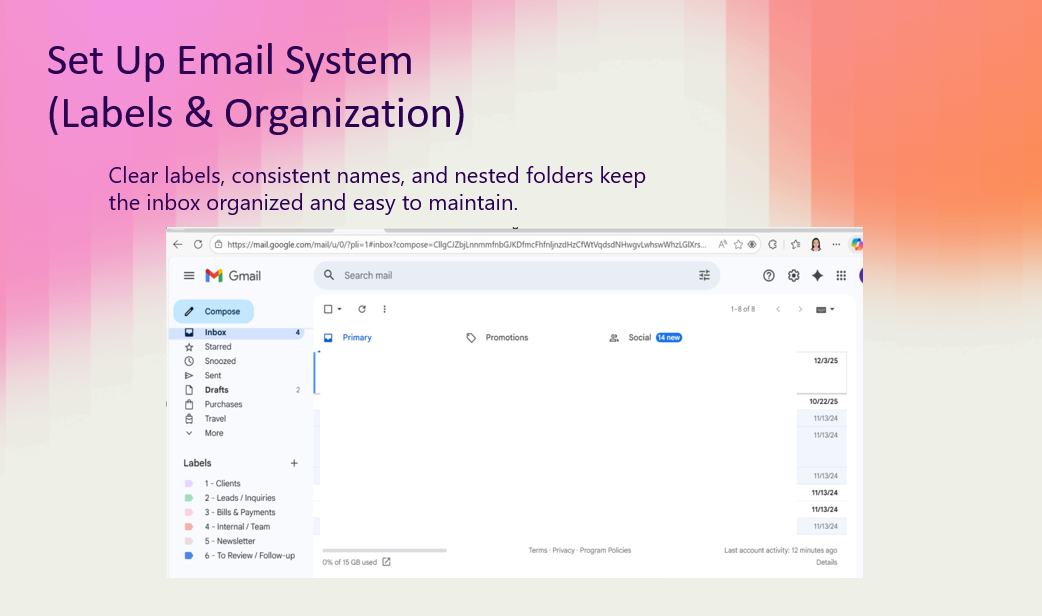Open the Sent folder
The image size is (1042, 616).
point(238,375)
